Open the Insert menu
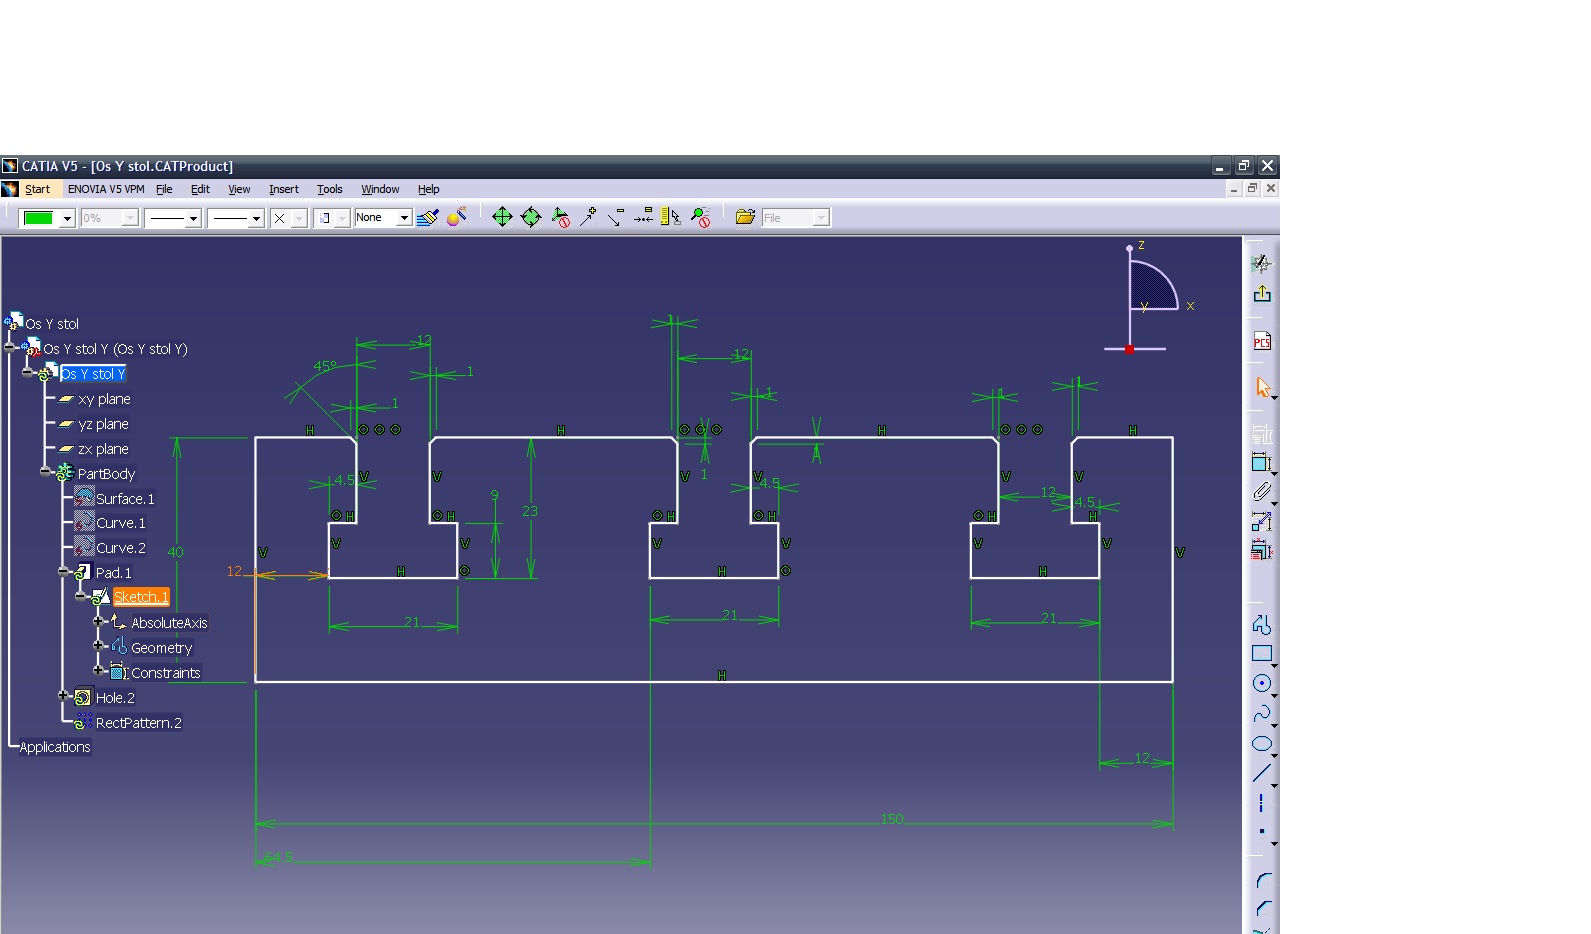Viewport: 1591px width, 934px height. [283, 189]
